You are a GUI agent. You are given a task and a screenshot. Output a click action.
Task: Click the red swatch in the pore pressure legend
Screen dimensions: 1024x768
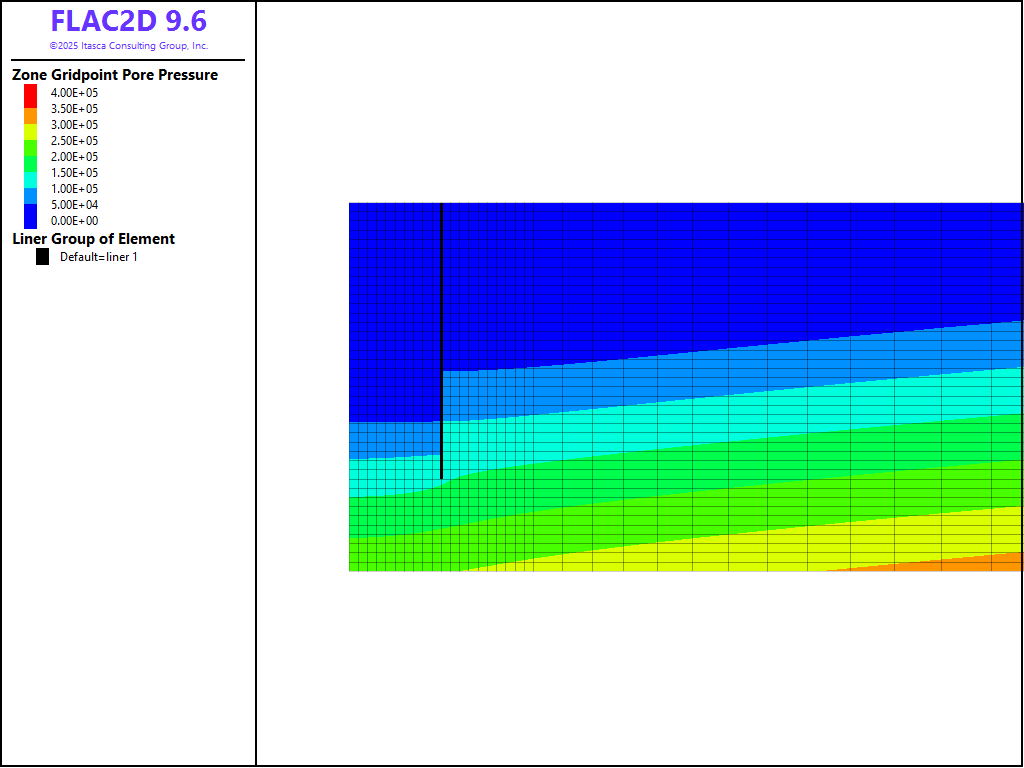pos(30,95)
